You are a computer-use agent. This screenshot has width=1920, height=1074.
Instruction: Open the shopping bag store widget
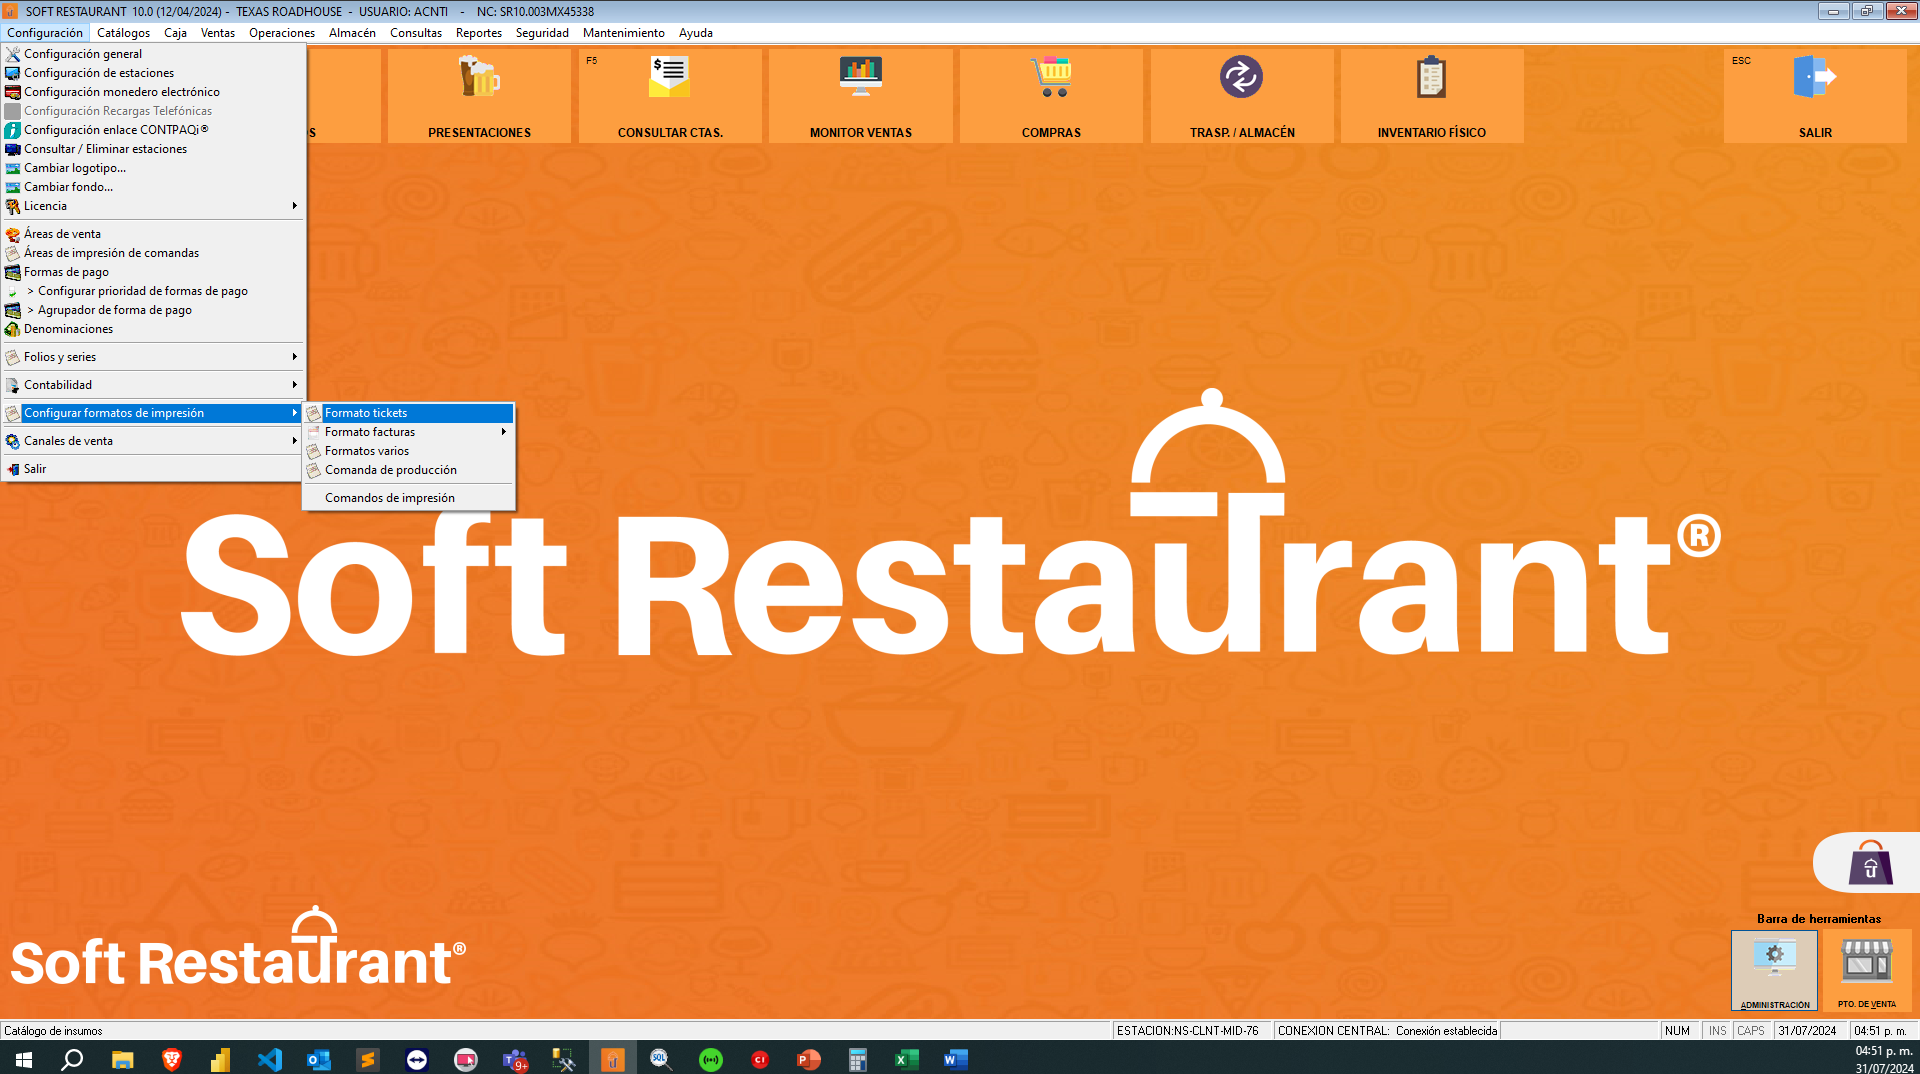tap(1869, 862)
